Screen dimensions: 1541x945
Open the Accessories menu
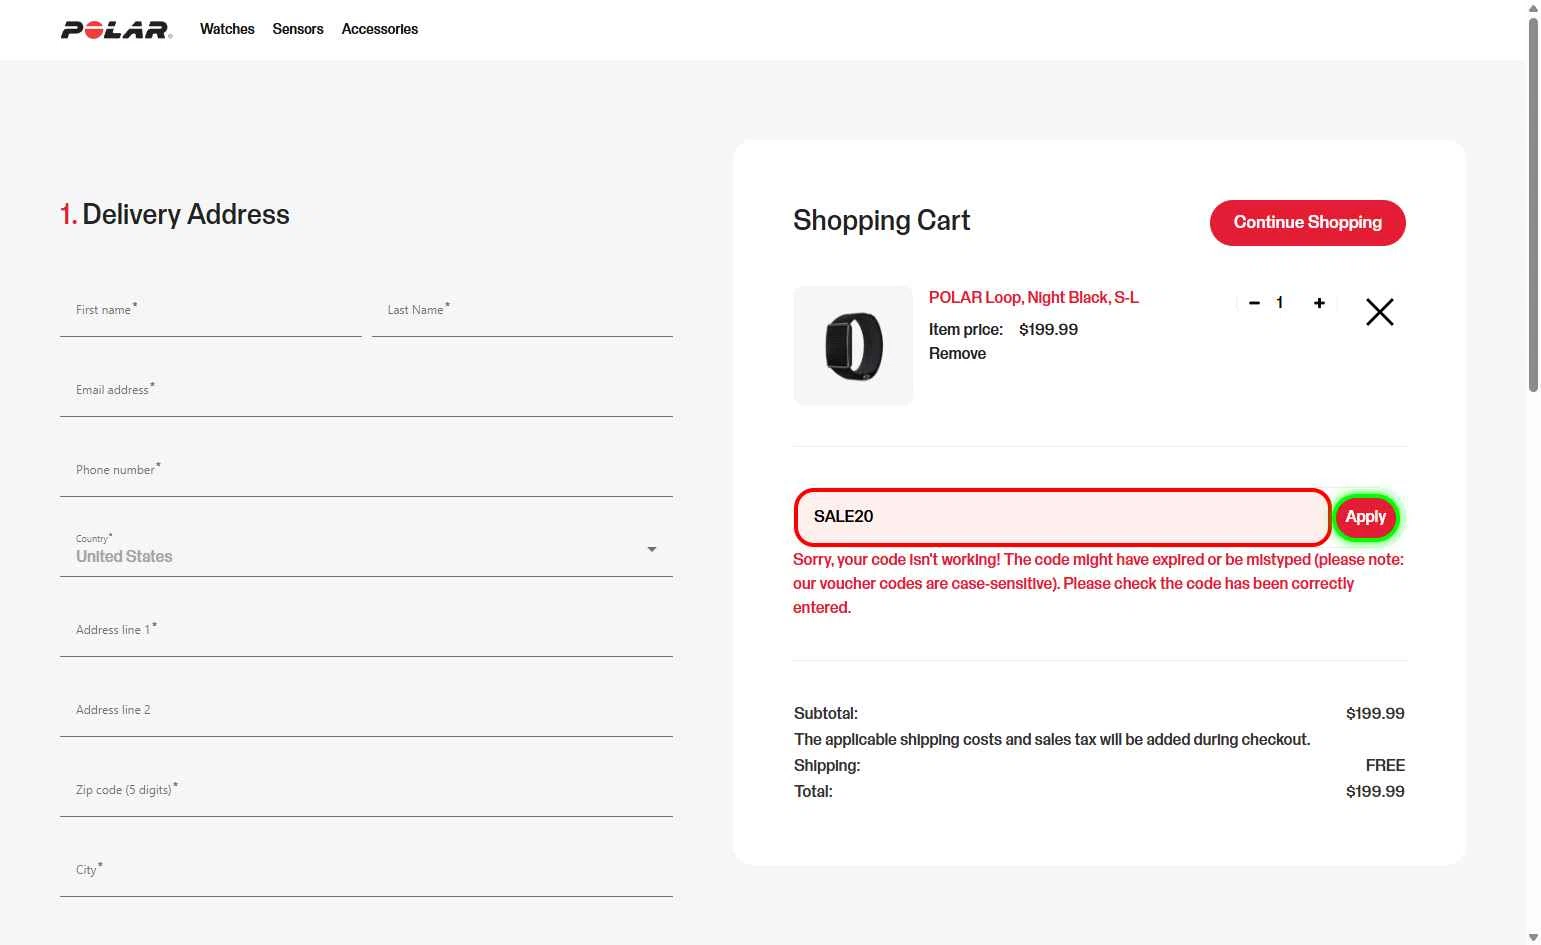point(380,29)
